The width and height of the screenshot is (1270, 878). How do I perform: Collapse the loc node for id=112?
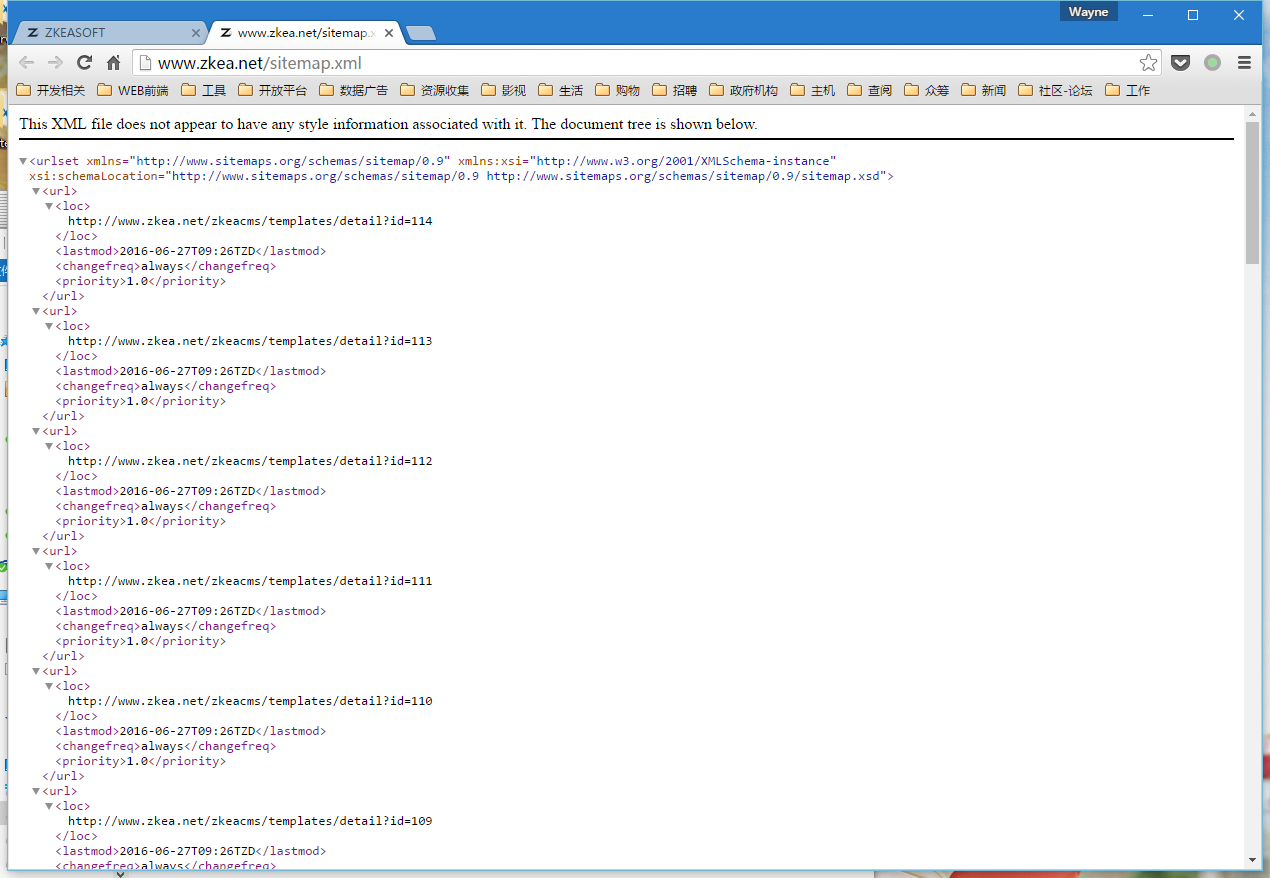coord(49,446)
